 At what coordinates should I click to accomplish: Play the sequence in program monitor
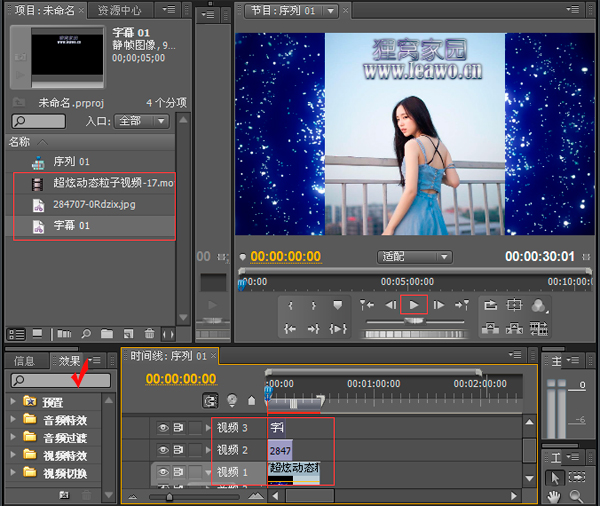414,305
